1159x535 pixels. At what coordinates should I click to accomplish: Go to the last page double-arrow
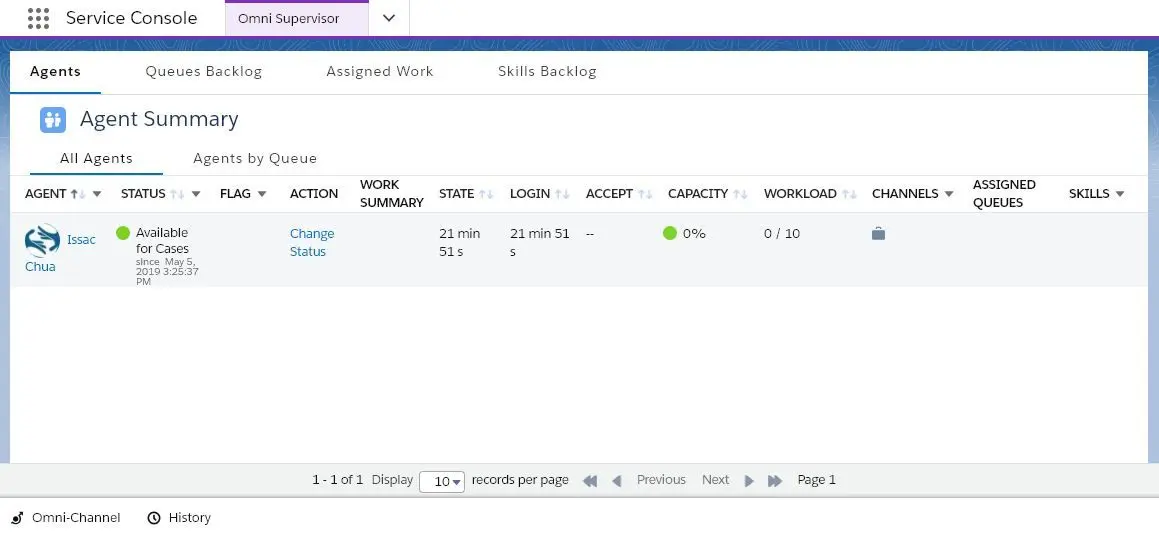[775, 481]
